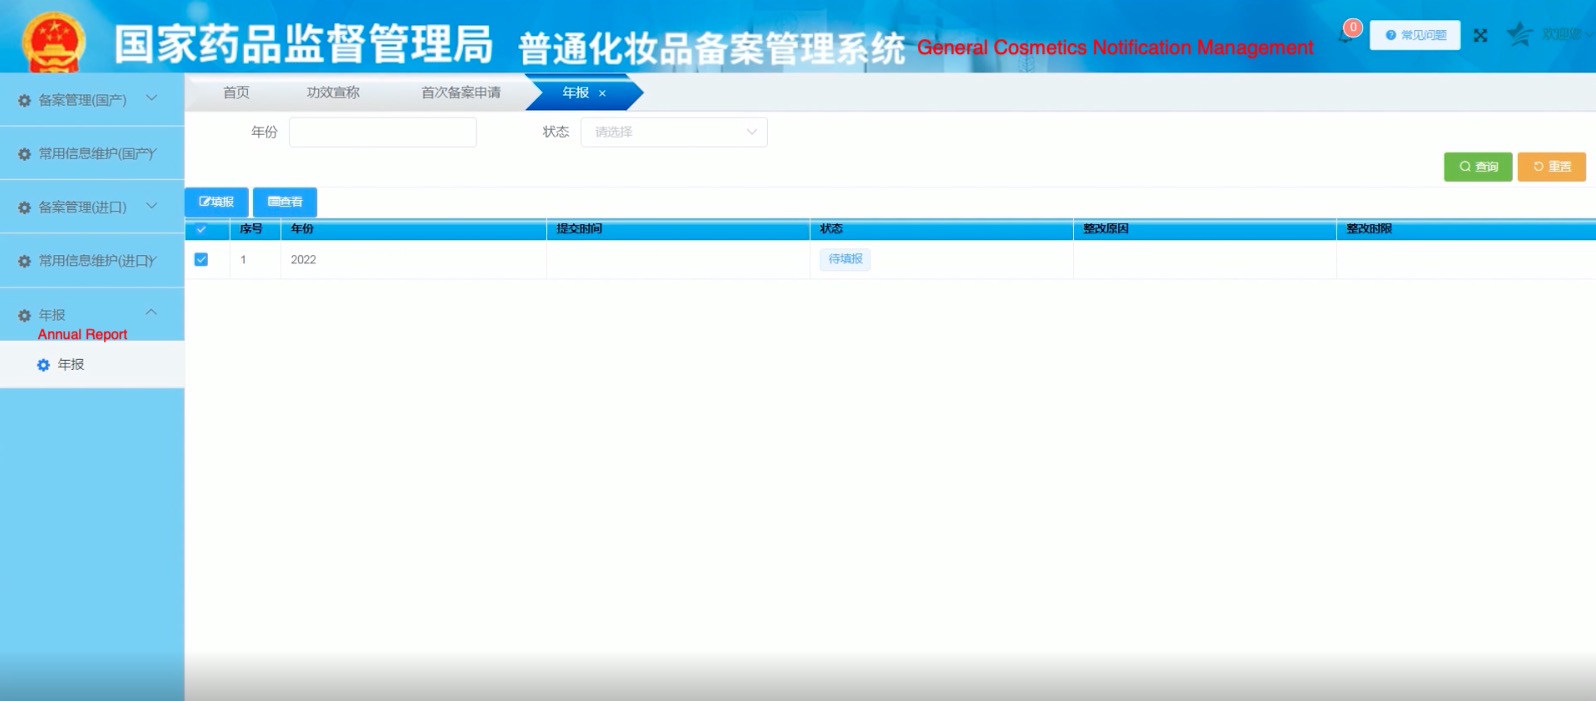The image size is (1596, 701).
Task: Expand the 常用信息维护(进口) menu chevron
Action: point(152,260)
